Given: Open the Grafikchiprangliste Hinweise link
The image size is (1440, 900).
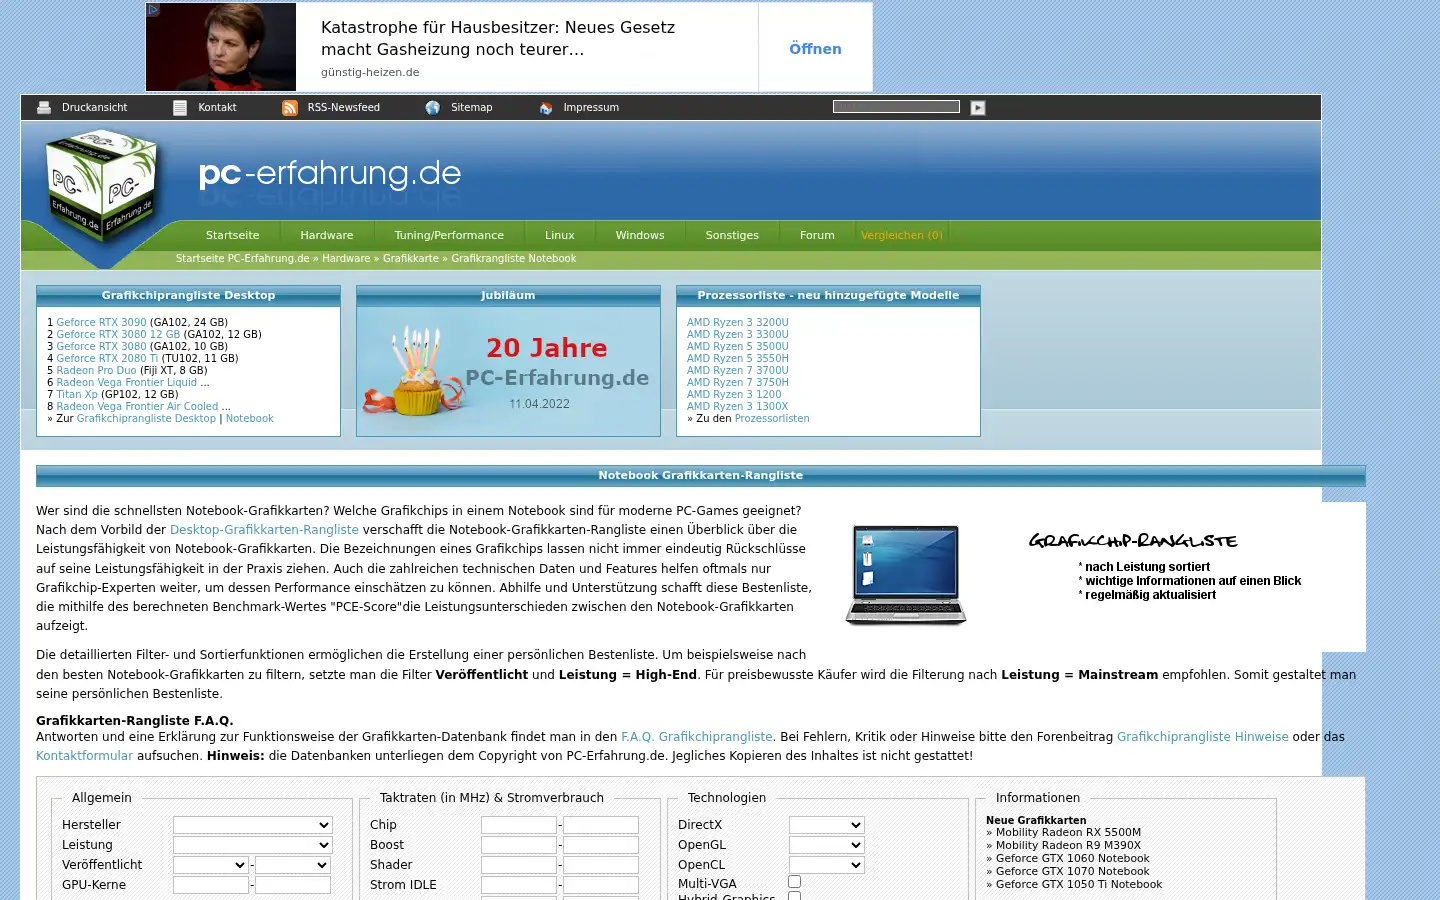Looking at the screenshot, I should 1203,737.
